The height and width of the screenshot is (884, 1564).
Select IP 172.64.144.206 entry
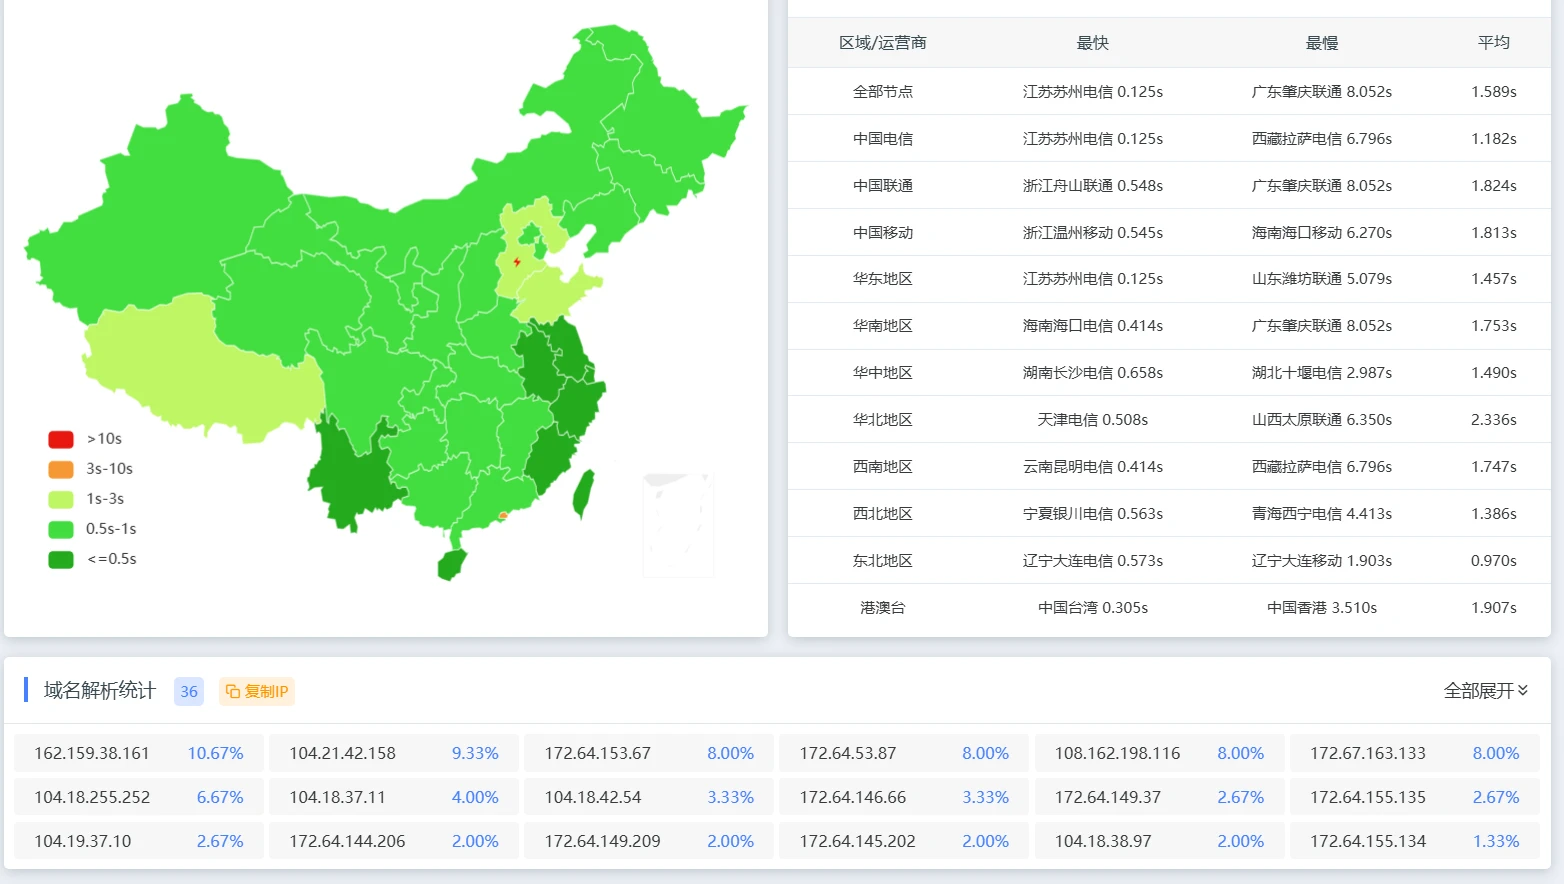tap(394, 841)
